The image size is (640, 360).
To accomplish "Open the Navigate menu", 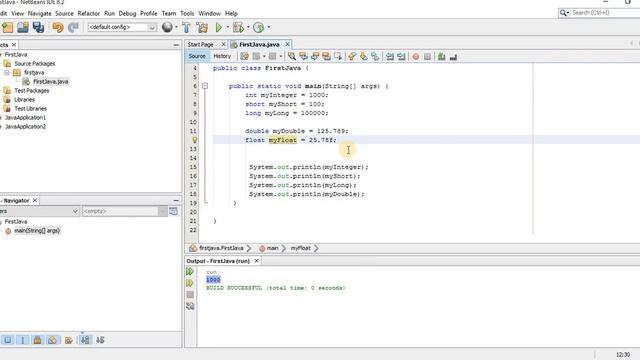I will (x=40, y=13).
